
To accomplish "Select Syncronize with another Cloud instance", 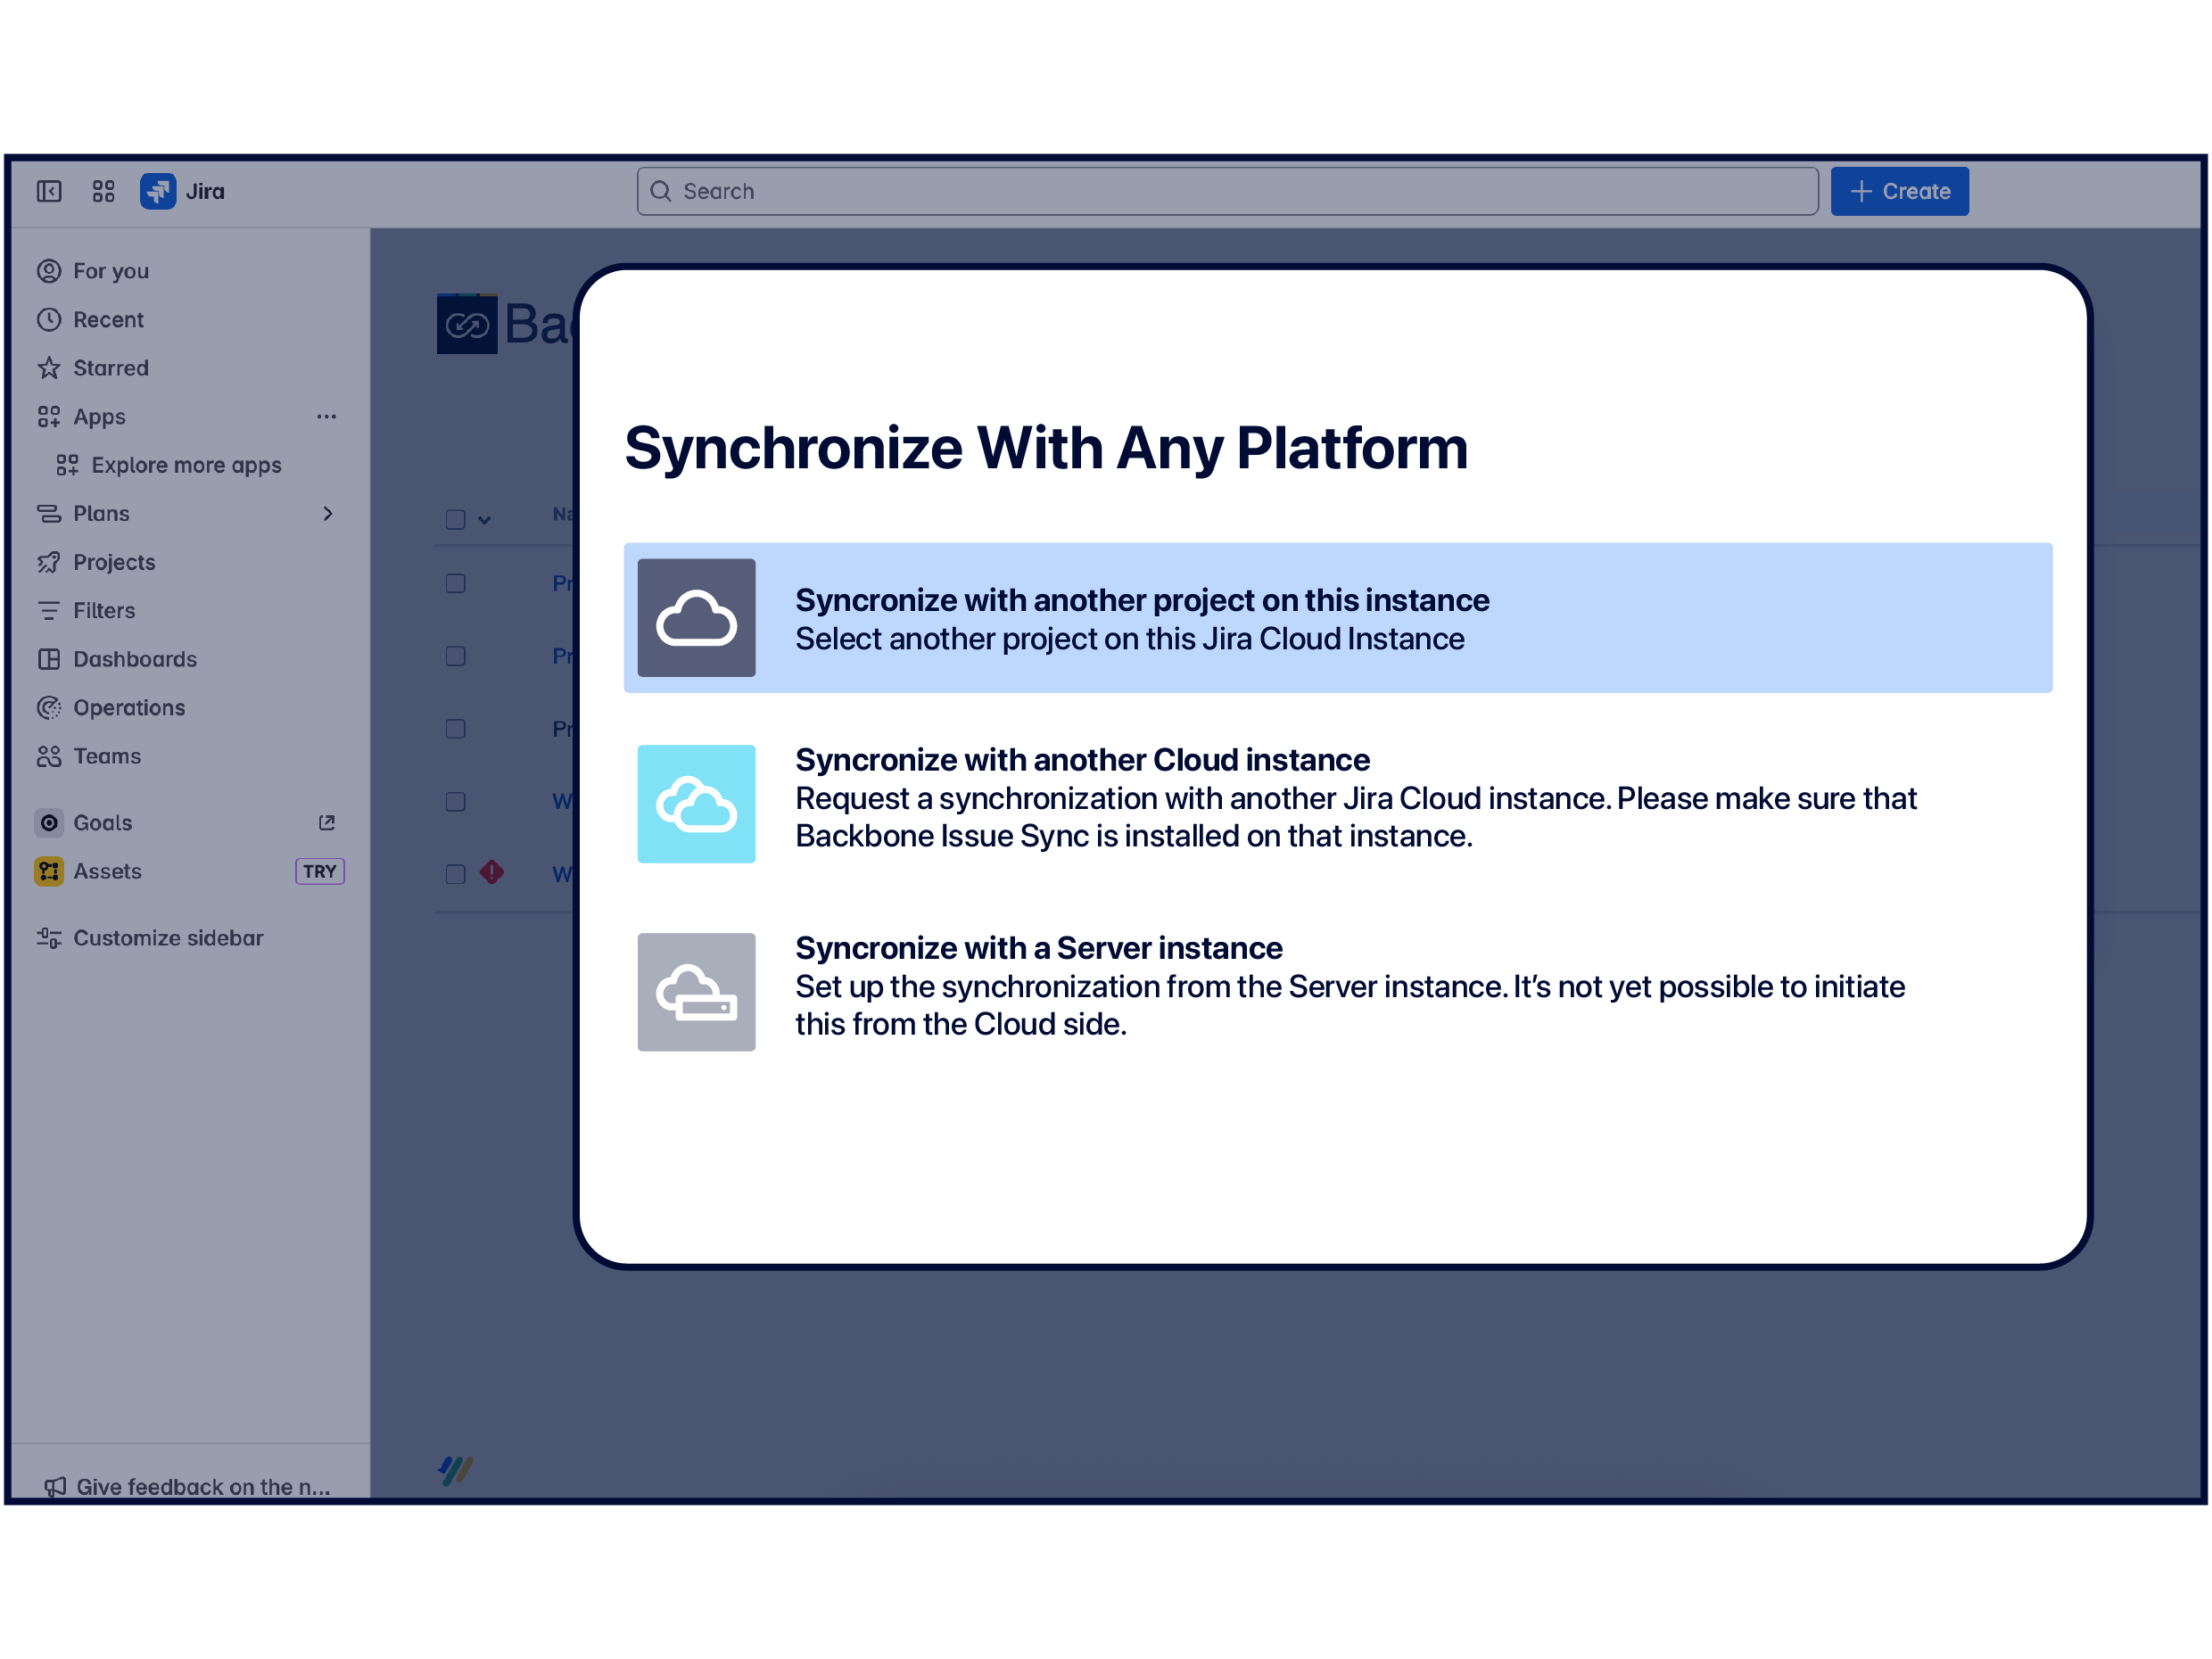I will point(1338,804).
